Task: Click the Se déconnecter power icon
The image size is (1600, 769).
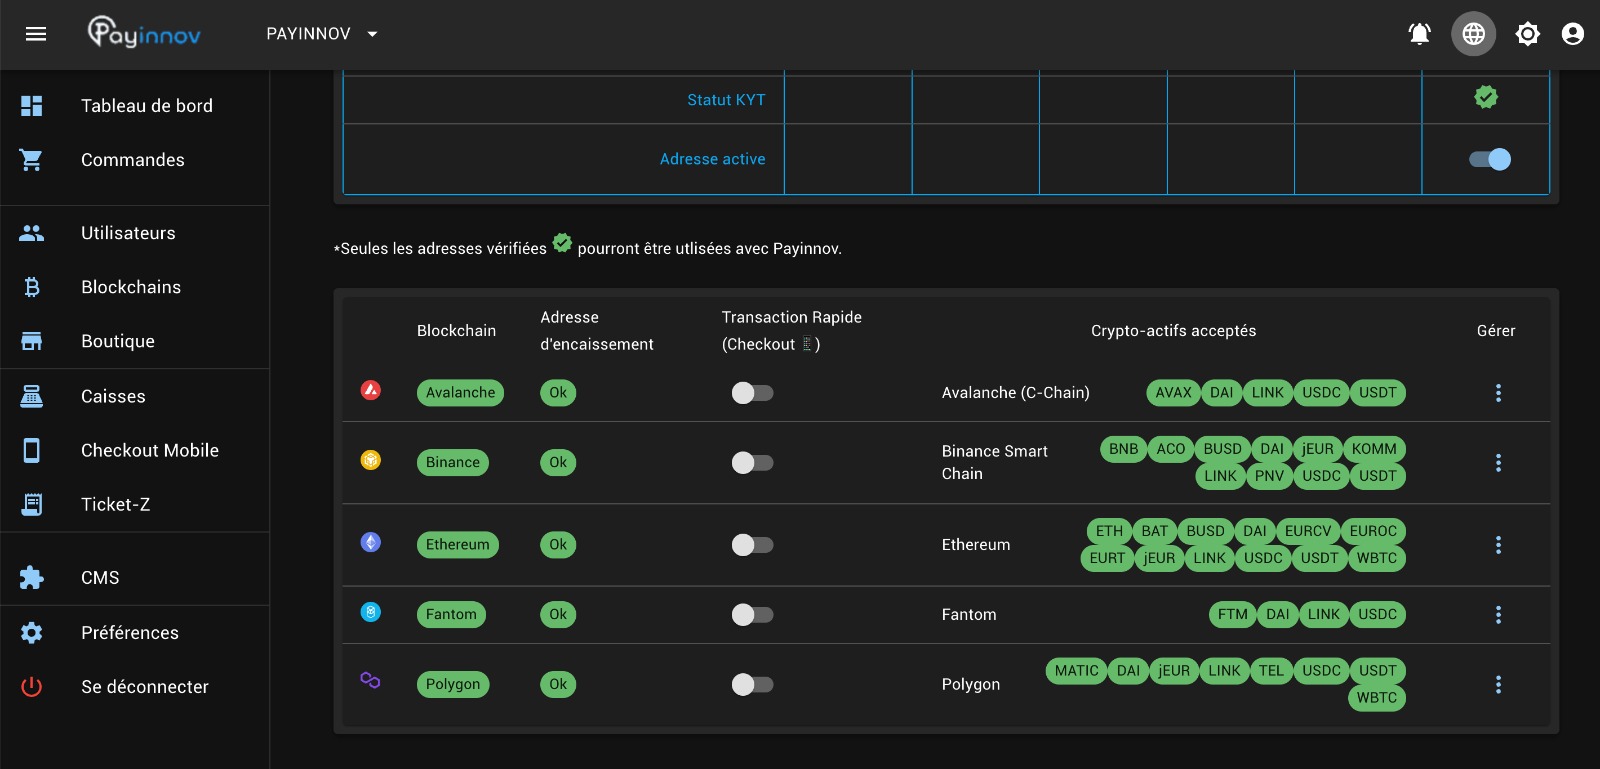Action: point(32,687)
